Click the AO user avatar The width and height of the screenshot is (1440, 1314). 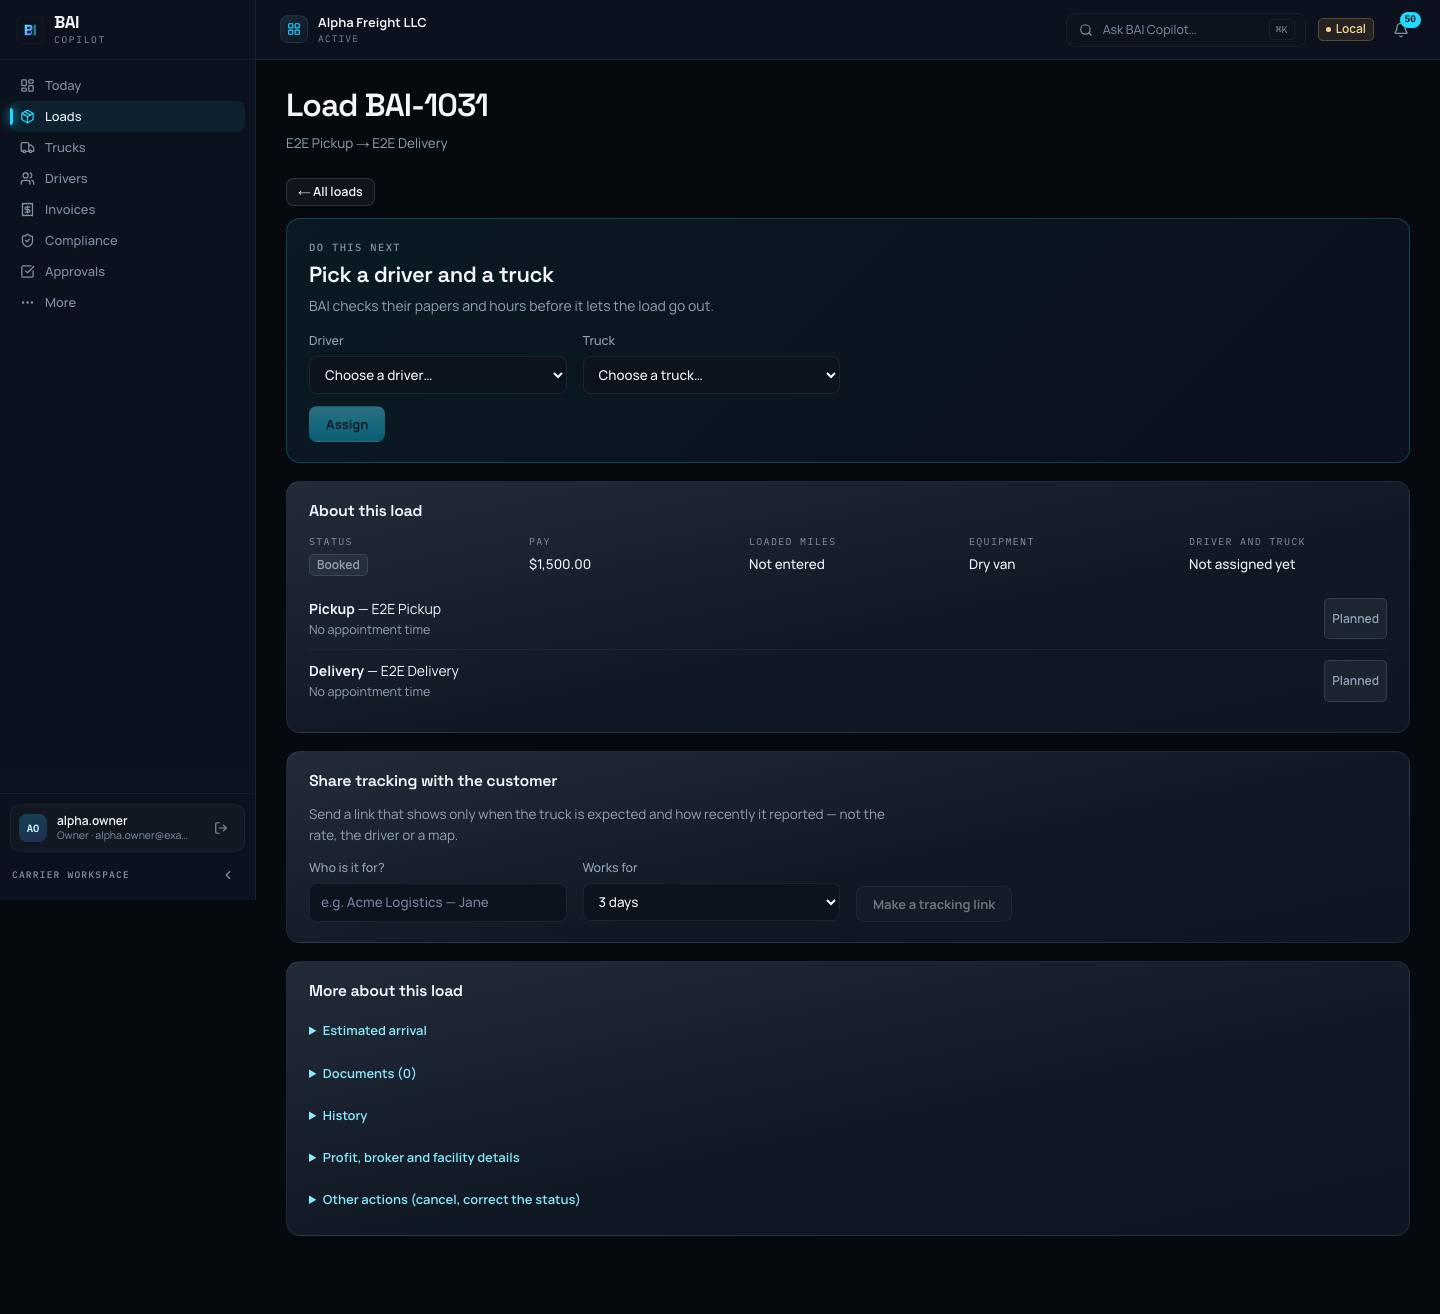pyautogui.click(x=33, y=828)
